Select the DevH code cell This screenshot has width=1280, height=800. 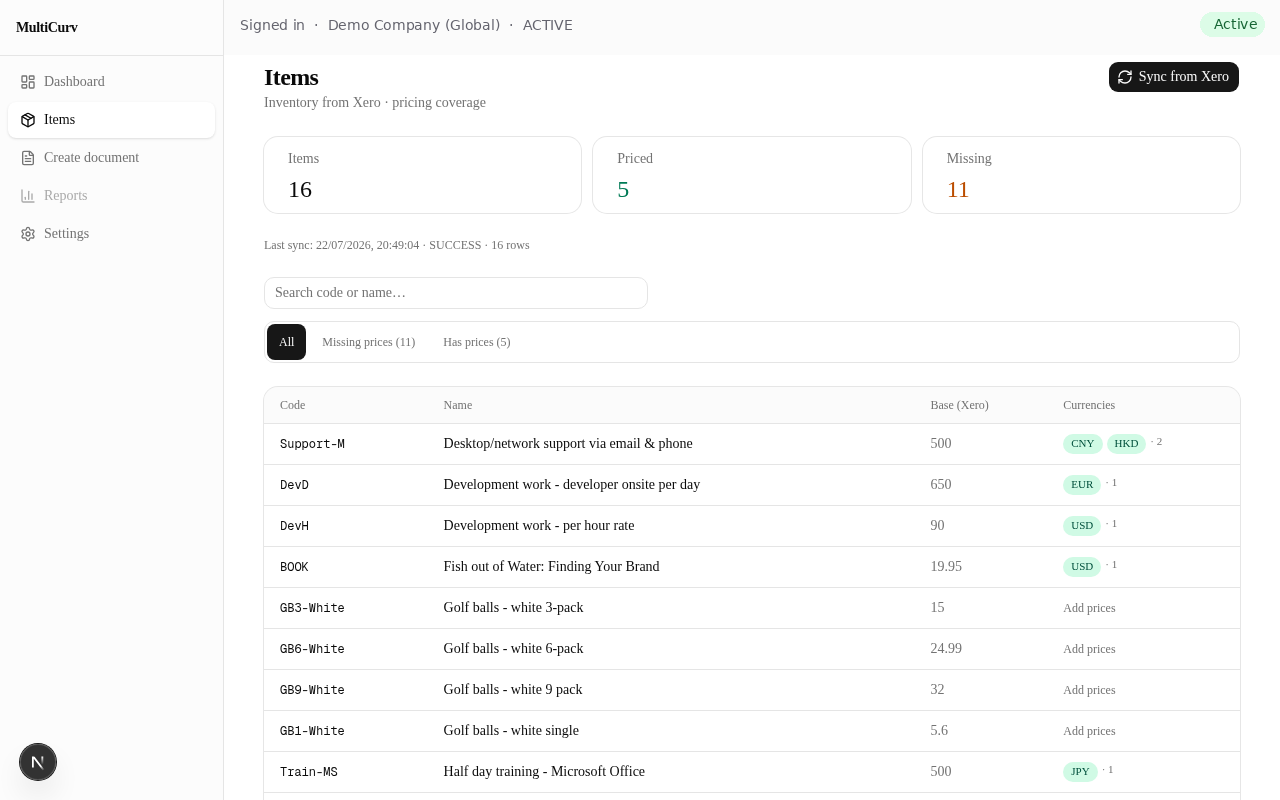[x=294, y=526]
